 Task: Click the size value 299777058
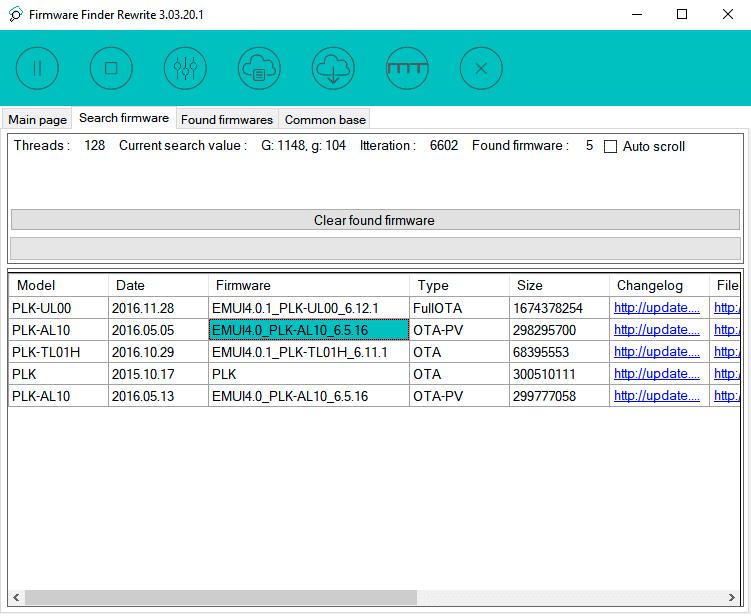point(560,396)
